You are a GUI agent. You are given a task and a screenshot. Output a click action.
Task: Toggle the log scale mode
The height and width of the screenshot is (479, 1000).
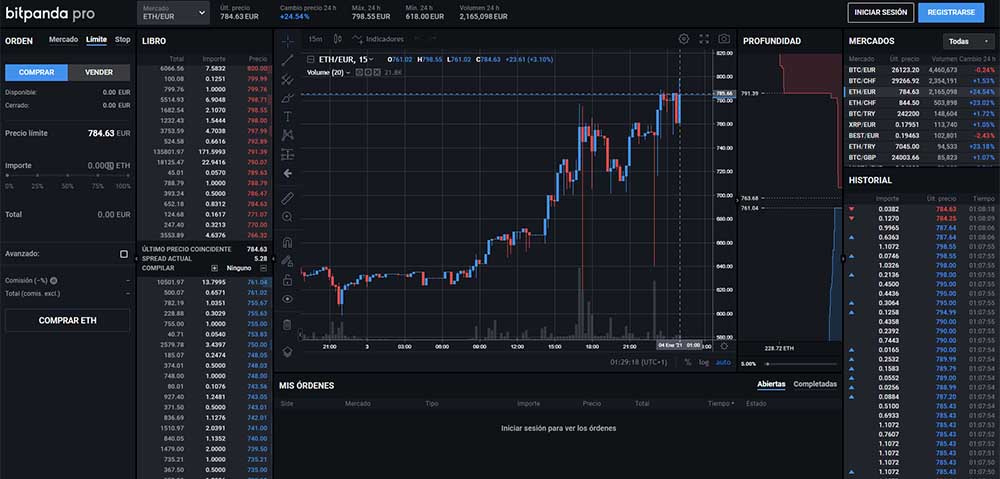click(703, 362)
